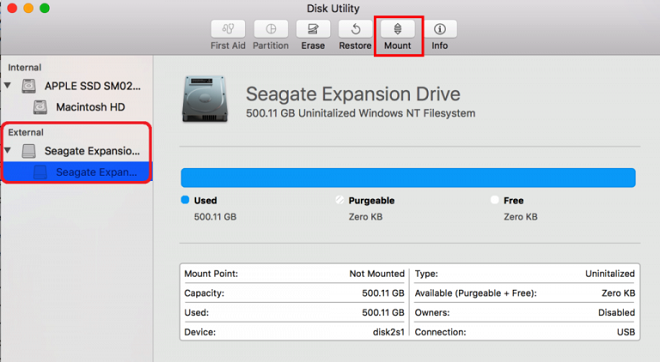The height and width of the screenshot is (362, 660).
Task: Click the Used: row value 500.11 GB
Action: click(383, 312)
